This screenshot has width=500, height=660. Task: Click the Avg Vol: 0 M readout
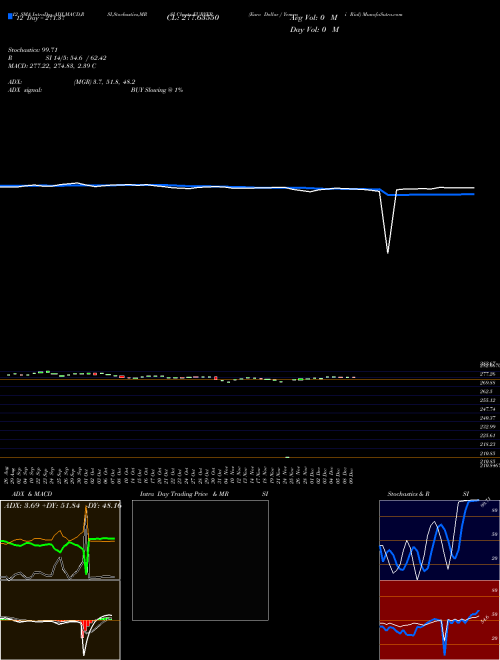[314, 18]
